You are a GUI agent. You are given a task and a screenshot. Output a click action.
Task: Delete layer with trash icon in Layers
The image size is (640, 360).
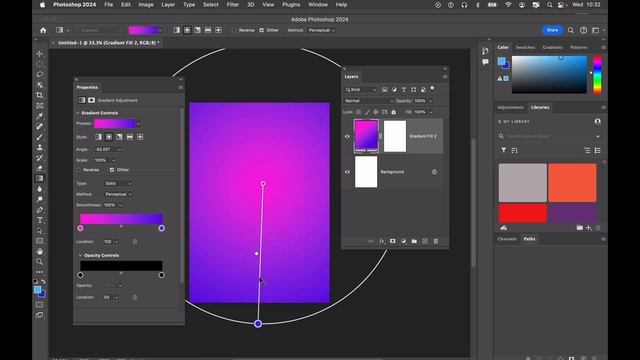click(x=436, y=241)
